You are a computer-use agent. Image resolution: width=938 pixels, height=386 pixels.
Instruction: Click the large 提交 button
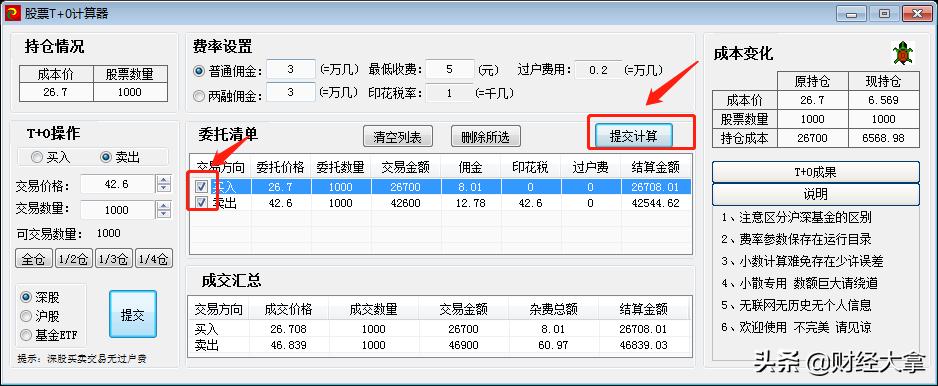(133, 314)
